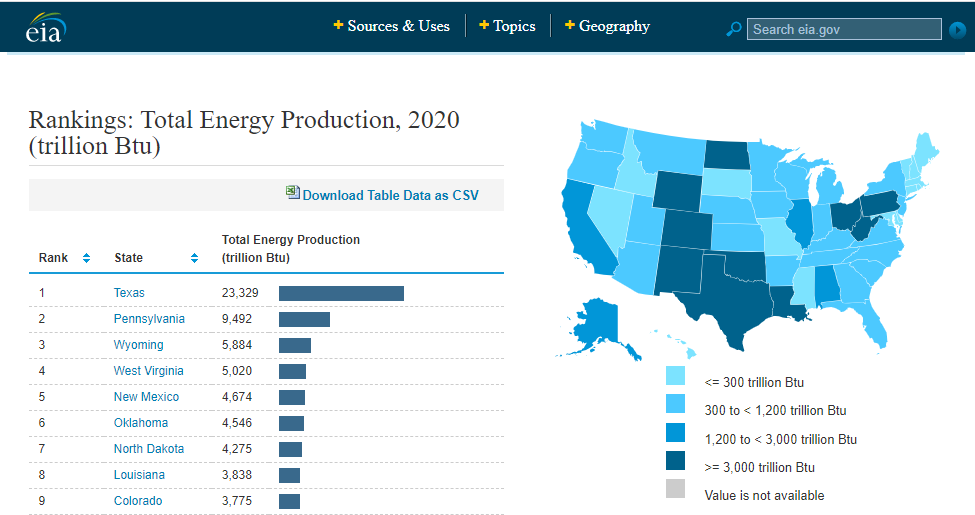Open the Geography menu

tap(607, 26)
